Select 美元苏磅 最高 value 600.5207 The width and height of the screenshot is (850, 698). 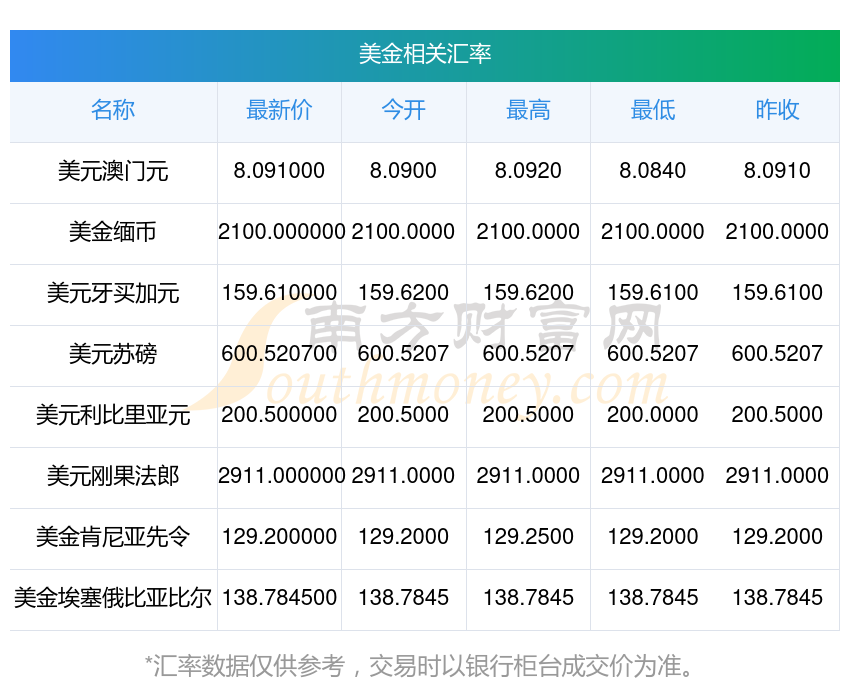pos(528,354)
